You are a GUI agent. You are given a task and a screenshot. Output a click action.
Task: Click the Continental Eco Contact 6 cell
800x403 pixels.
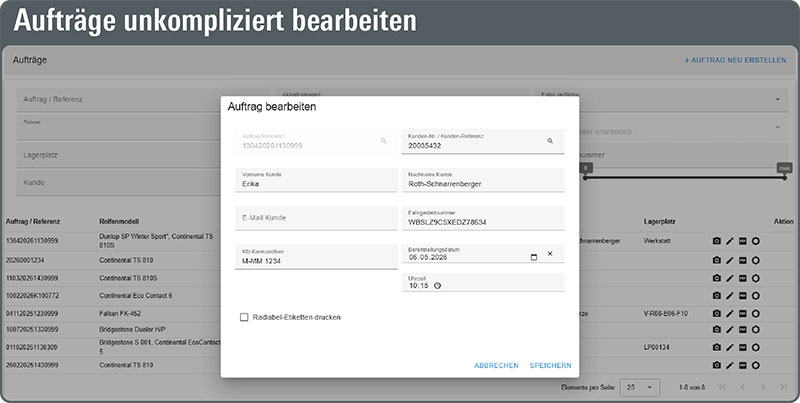click(x=136, y=295)
